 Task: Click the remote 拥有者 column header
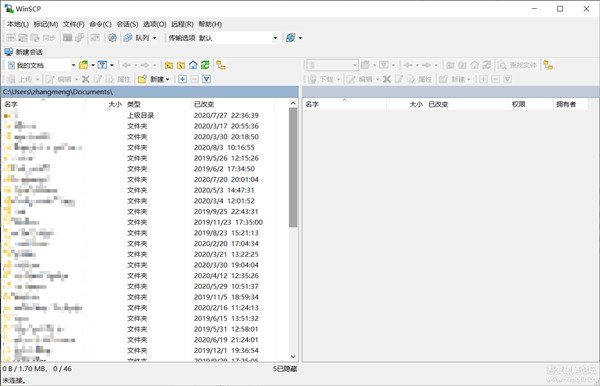(x=570, y=104)
